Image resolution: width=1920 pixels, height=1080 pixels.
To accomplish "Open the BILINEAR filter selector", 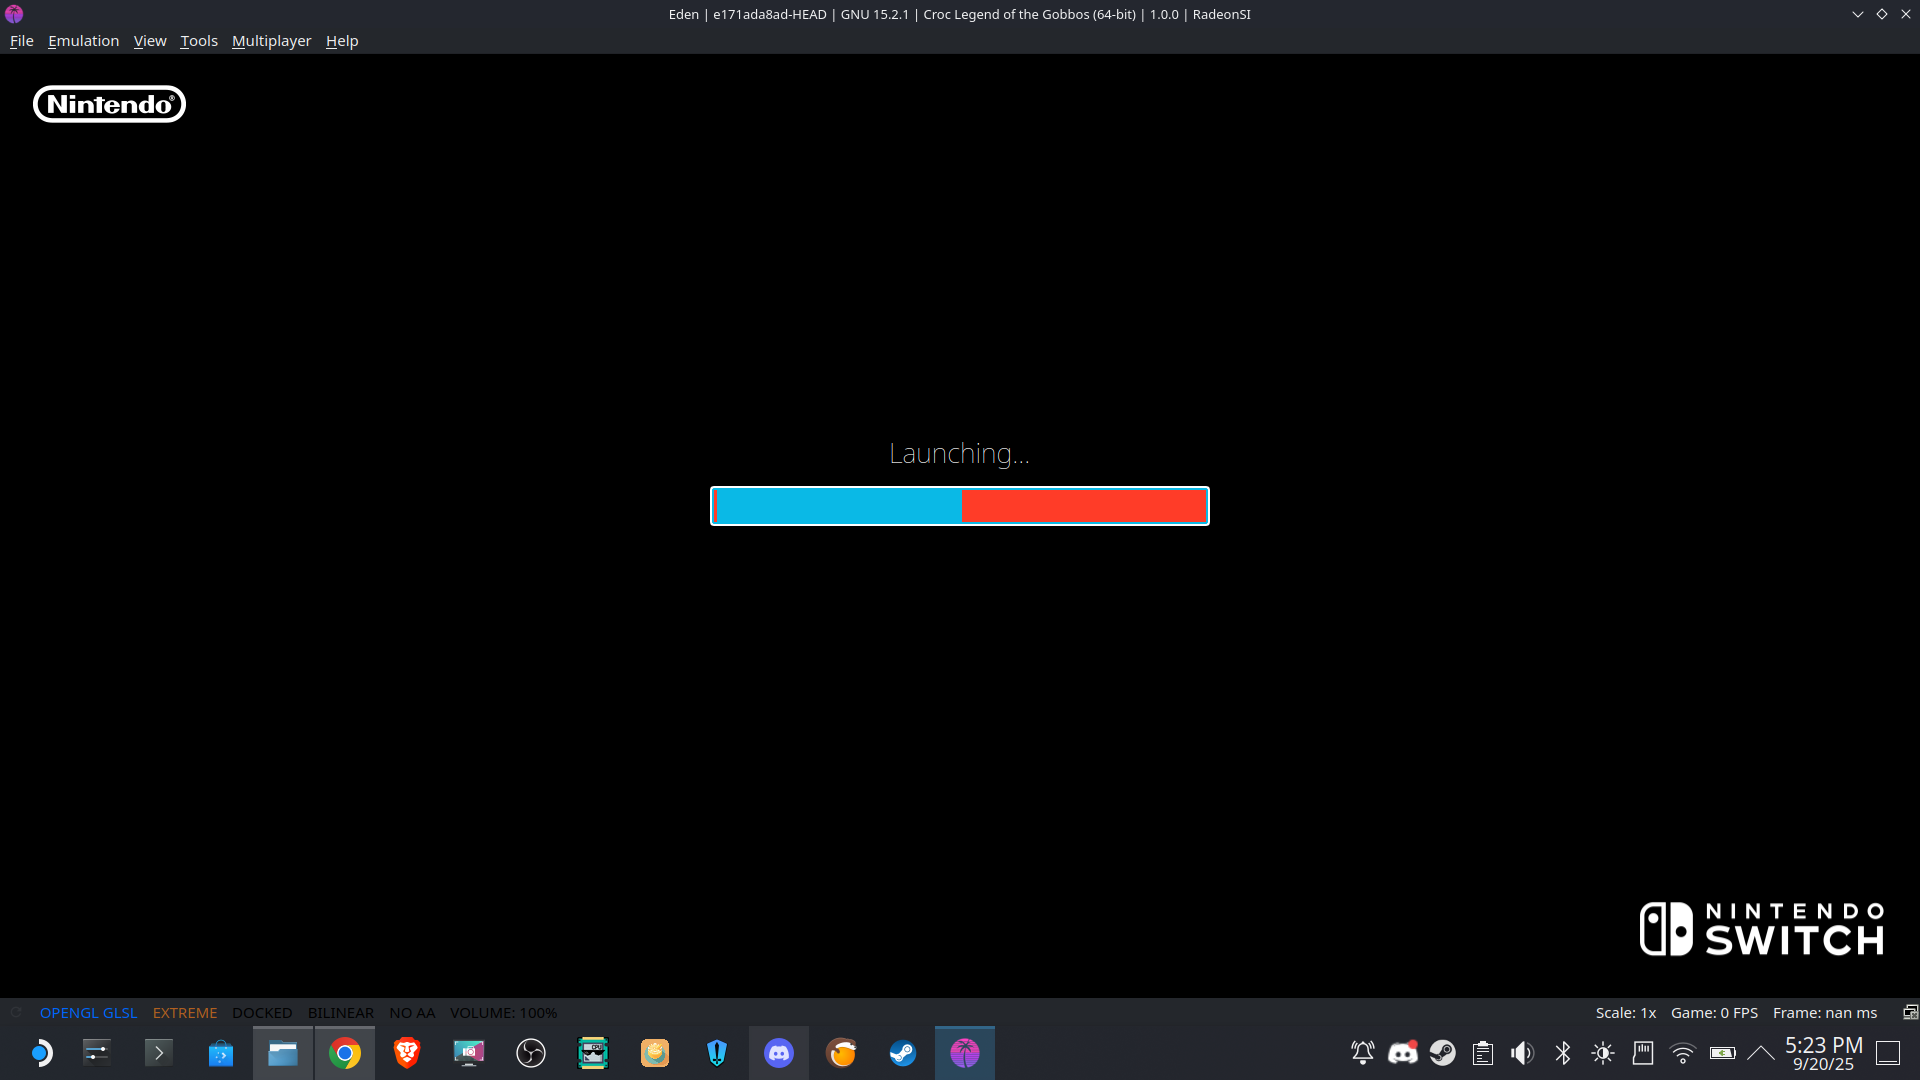I will [x=340, y=1013].
